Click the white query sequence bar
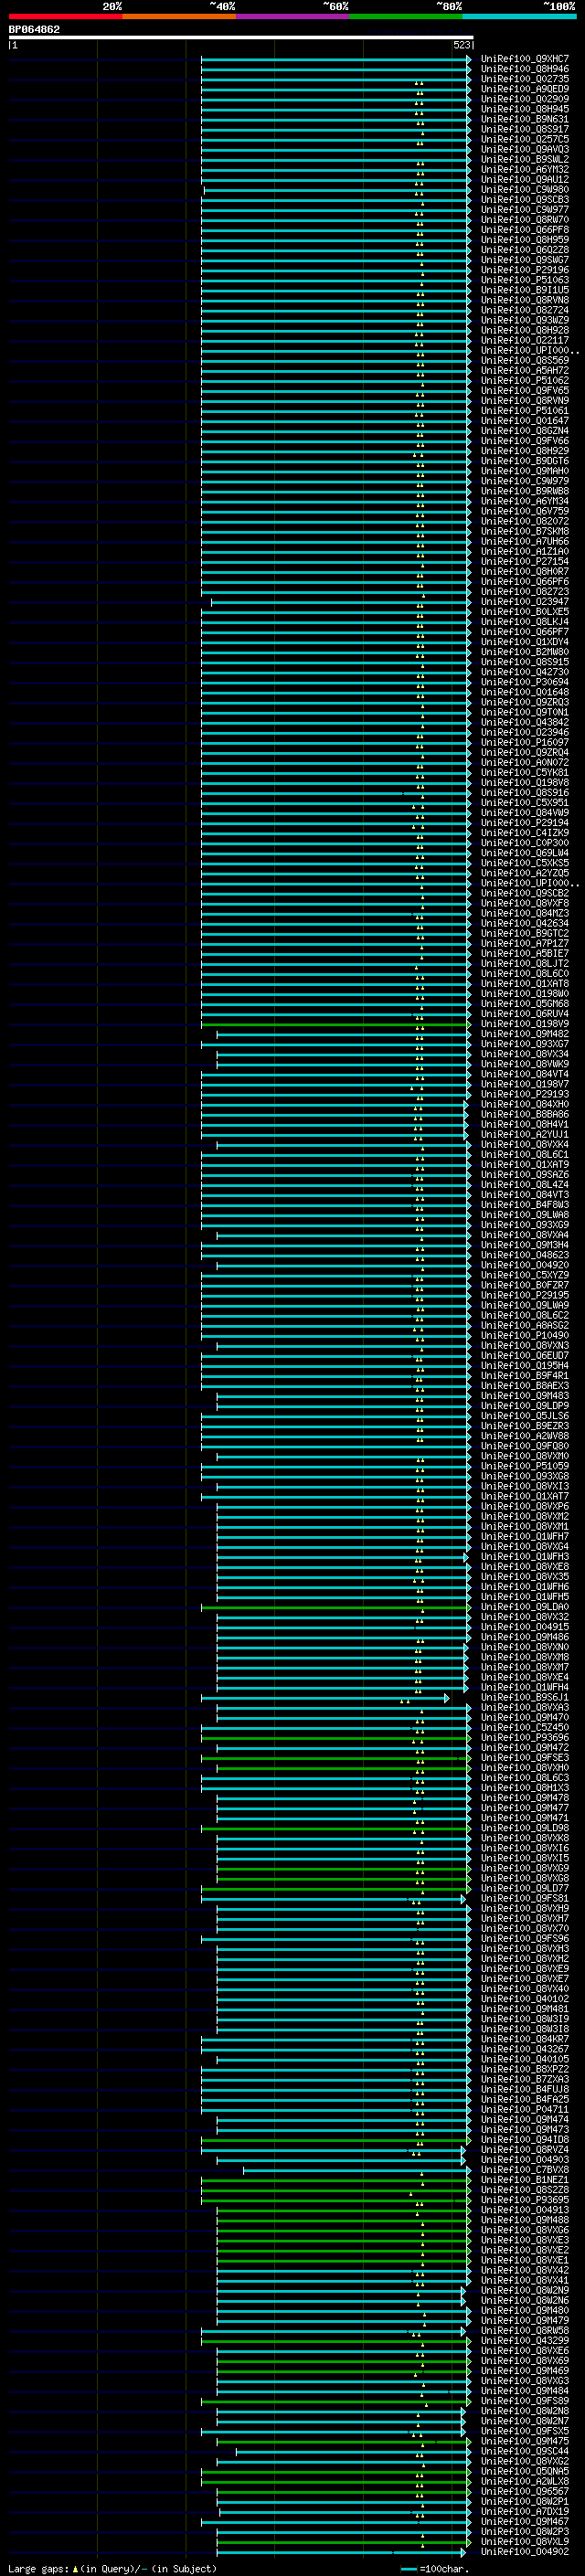The width and height of the screenshot is (585, 2576). coord(241,38)
